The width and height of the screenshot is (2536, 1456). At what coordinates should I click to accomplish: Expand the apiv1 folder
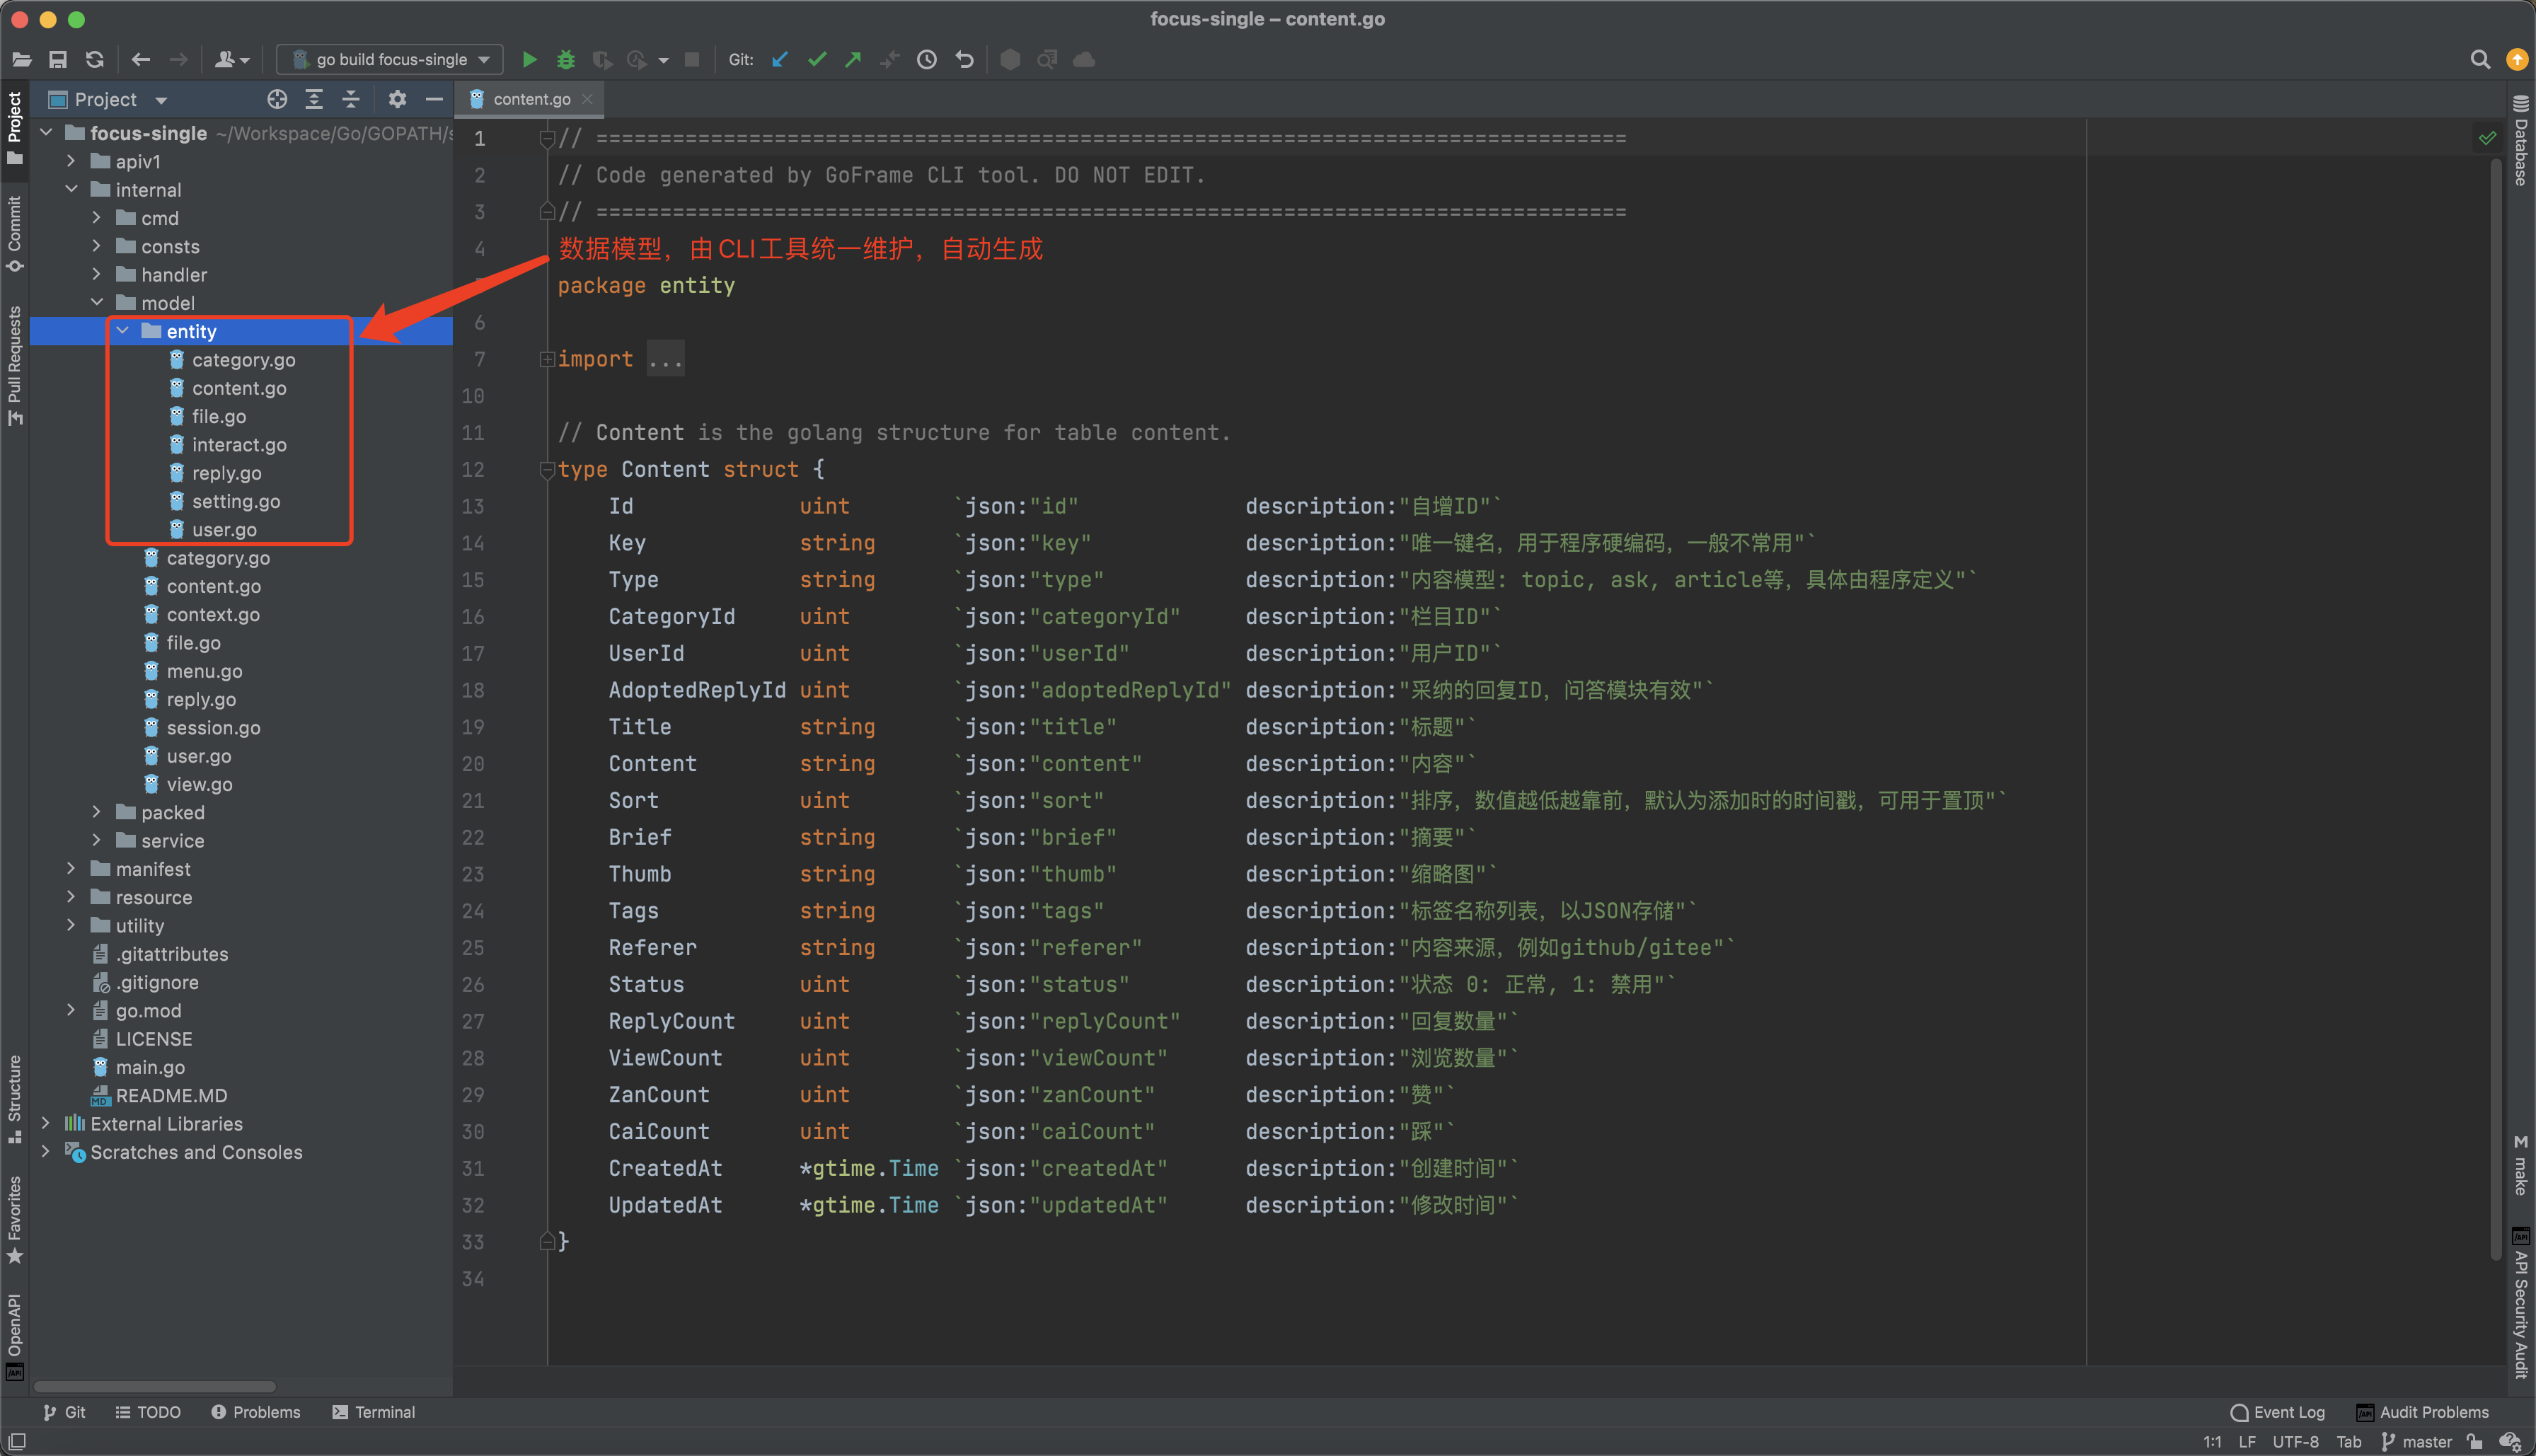(x=70, y=161)
